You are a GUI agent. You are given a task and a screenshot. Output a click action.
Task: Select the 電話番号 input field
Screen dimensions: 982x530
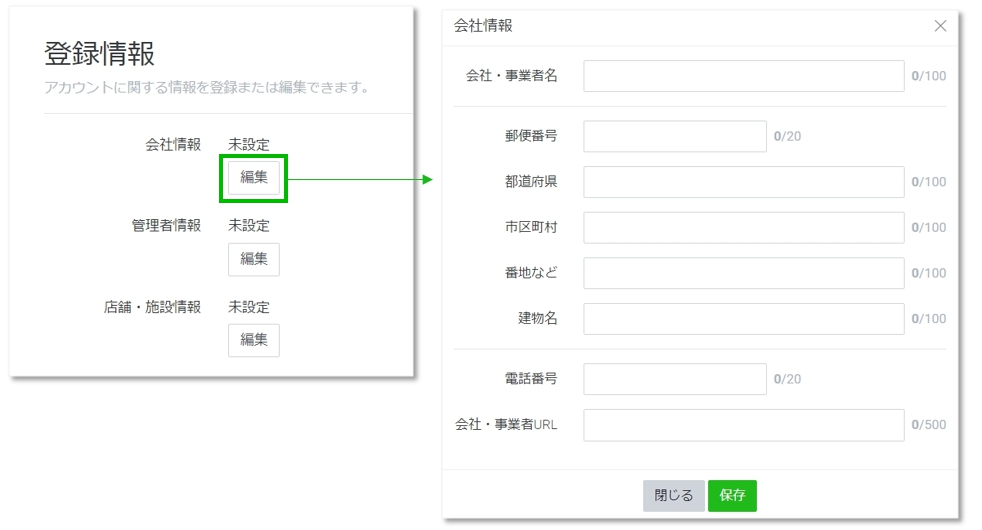pyautogui.click(x=674, y=379)
